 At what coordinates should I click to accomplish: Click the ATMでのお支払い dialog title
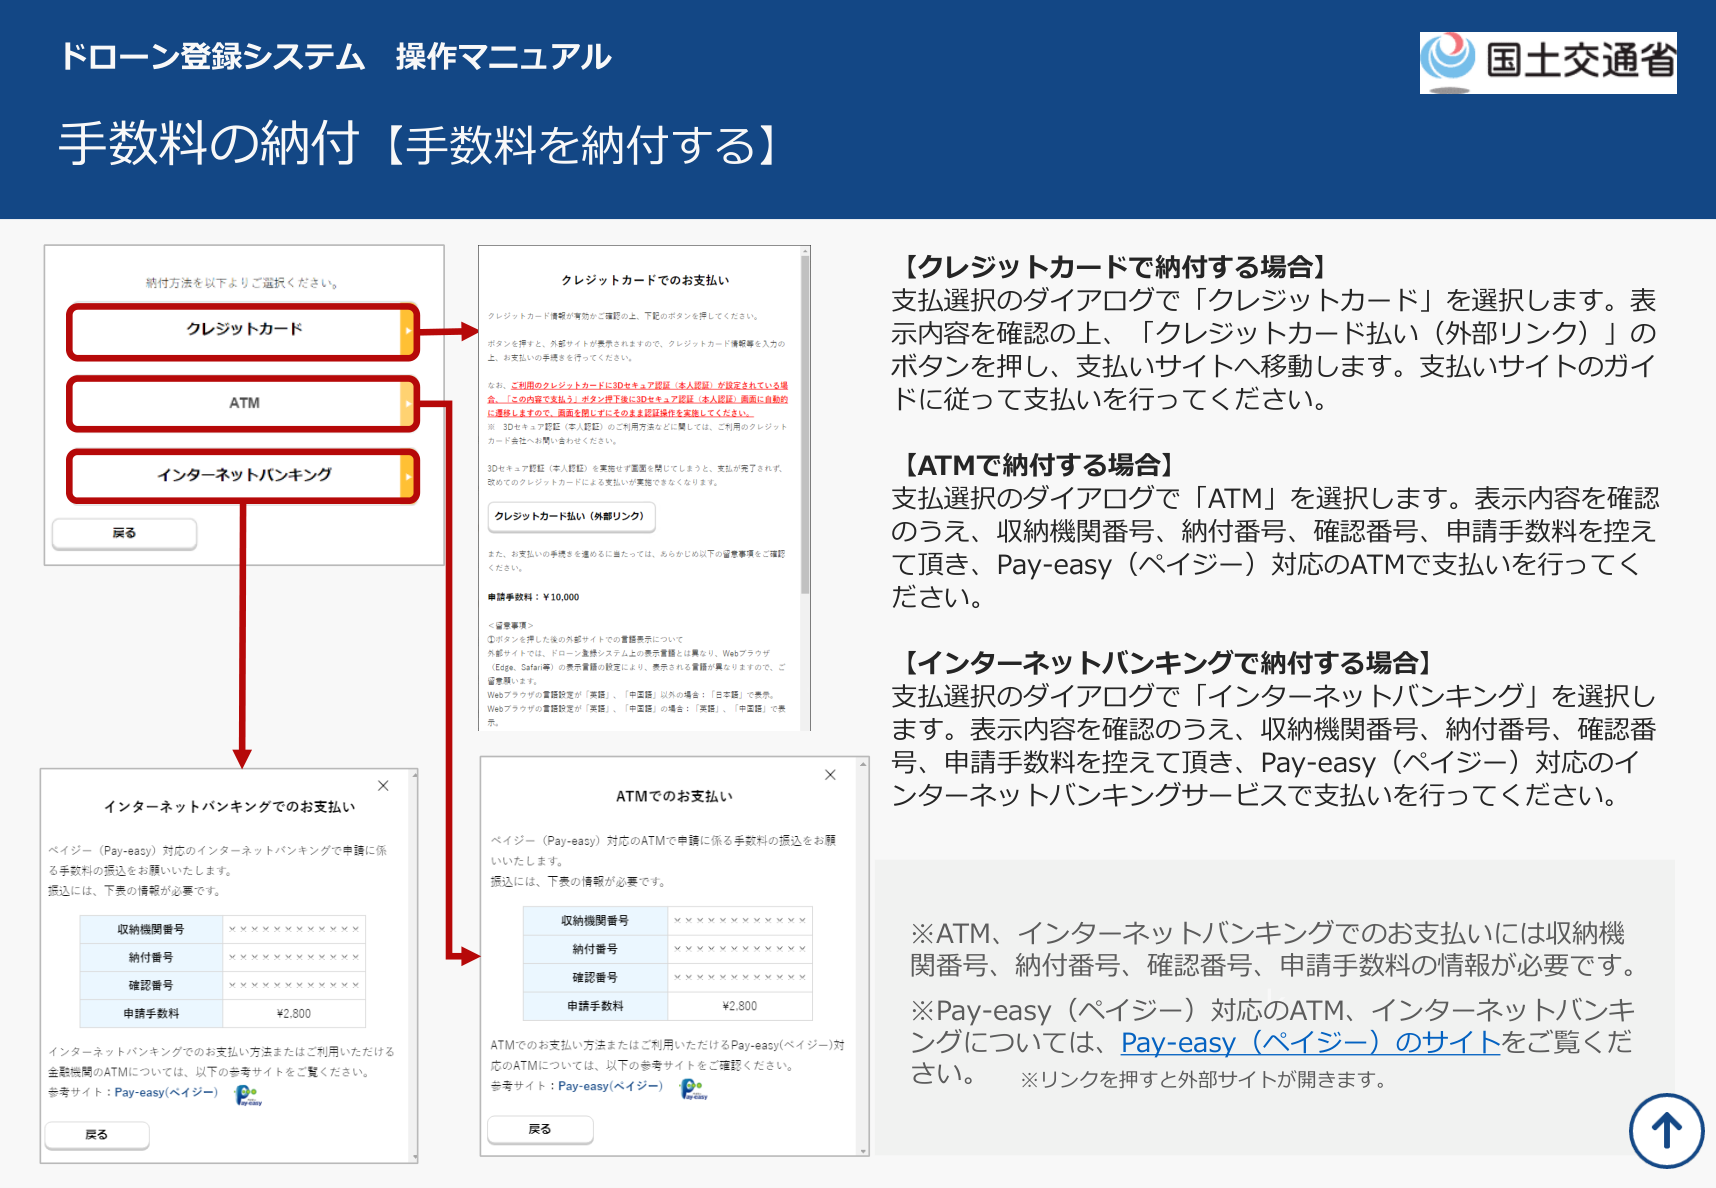point(674,796)
